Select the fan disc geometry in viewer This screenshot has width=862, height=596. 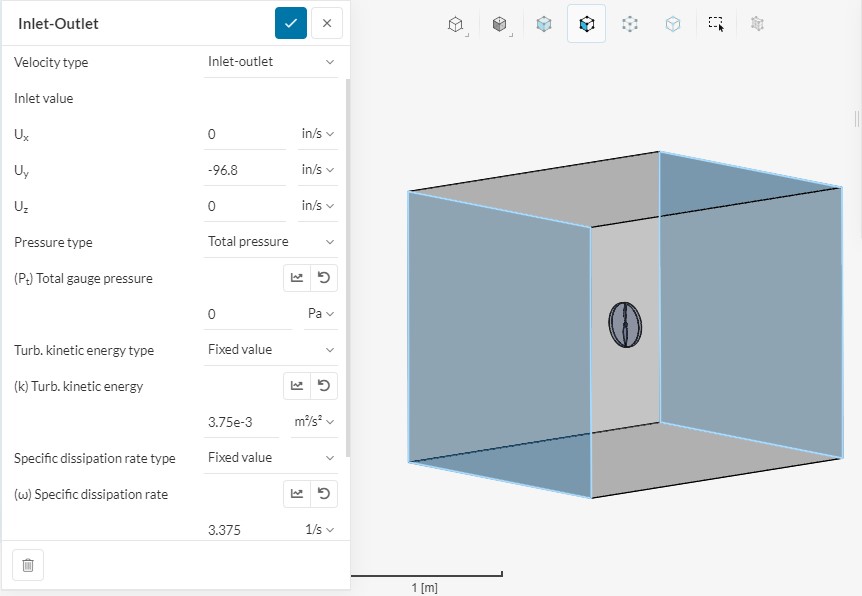pos(625,325)
